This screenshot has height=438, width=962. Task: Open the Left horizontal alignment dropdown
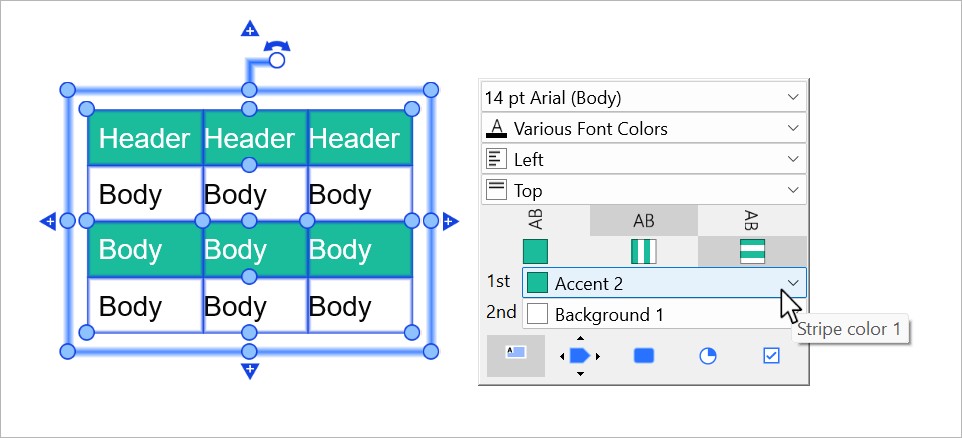tap(643, 159)
